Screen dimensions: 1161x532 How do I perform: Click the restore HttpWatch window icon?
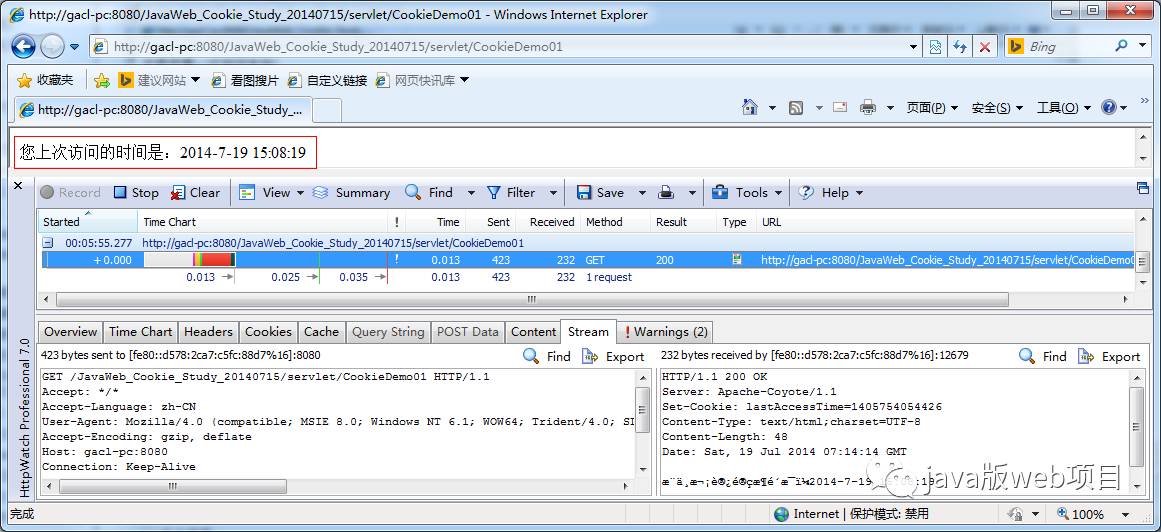click(1142, 188)
